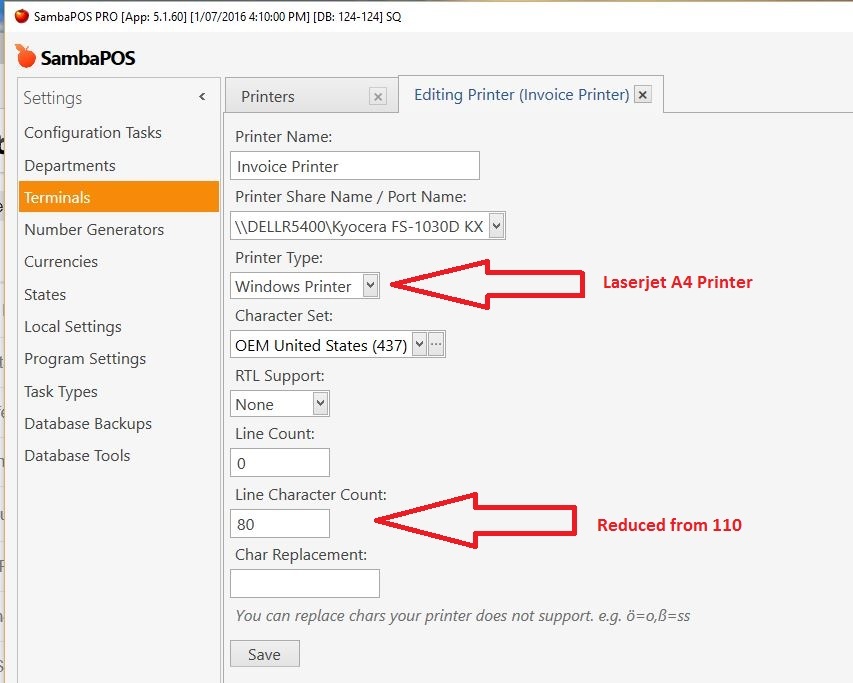Click the 'Character Set:' label

pos(284,315)
